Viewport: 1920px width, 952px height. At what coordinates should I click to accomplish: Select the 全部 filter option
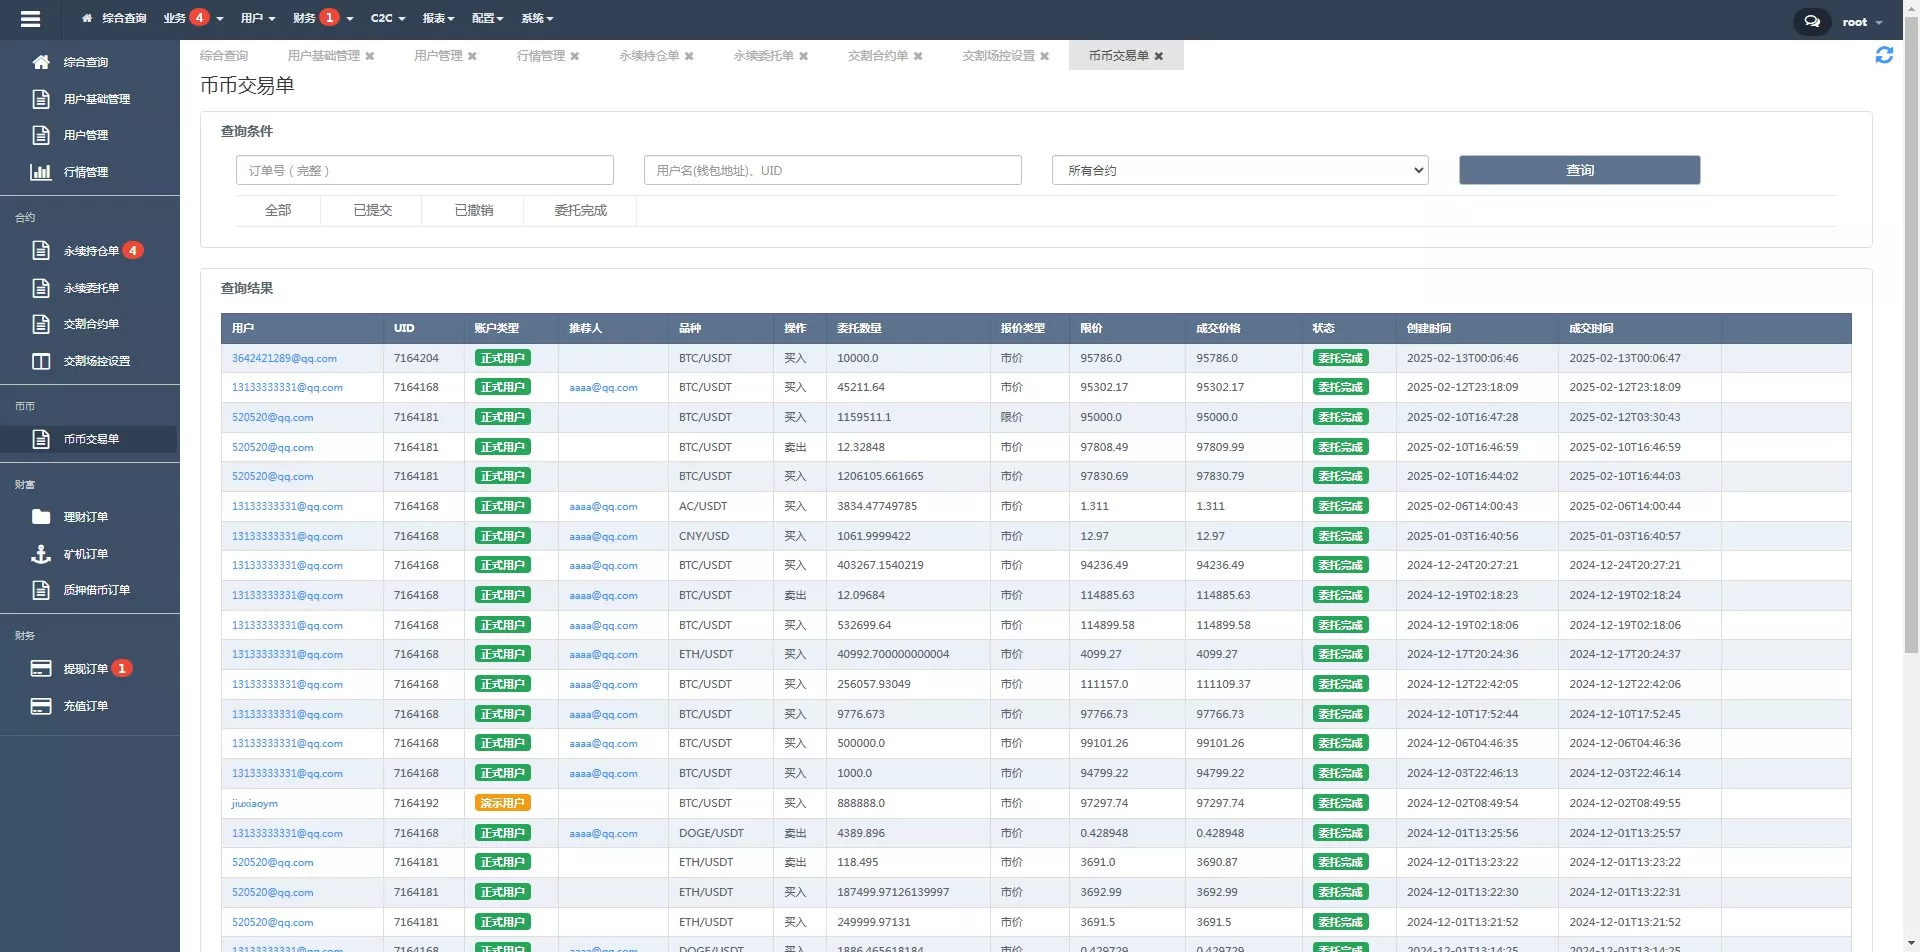(x=278, y=210)
